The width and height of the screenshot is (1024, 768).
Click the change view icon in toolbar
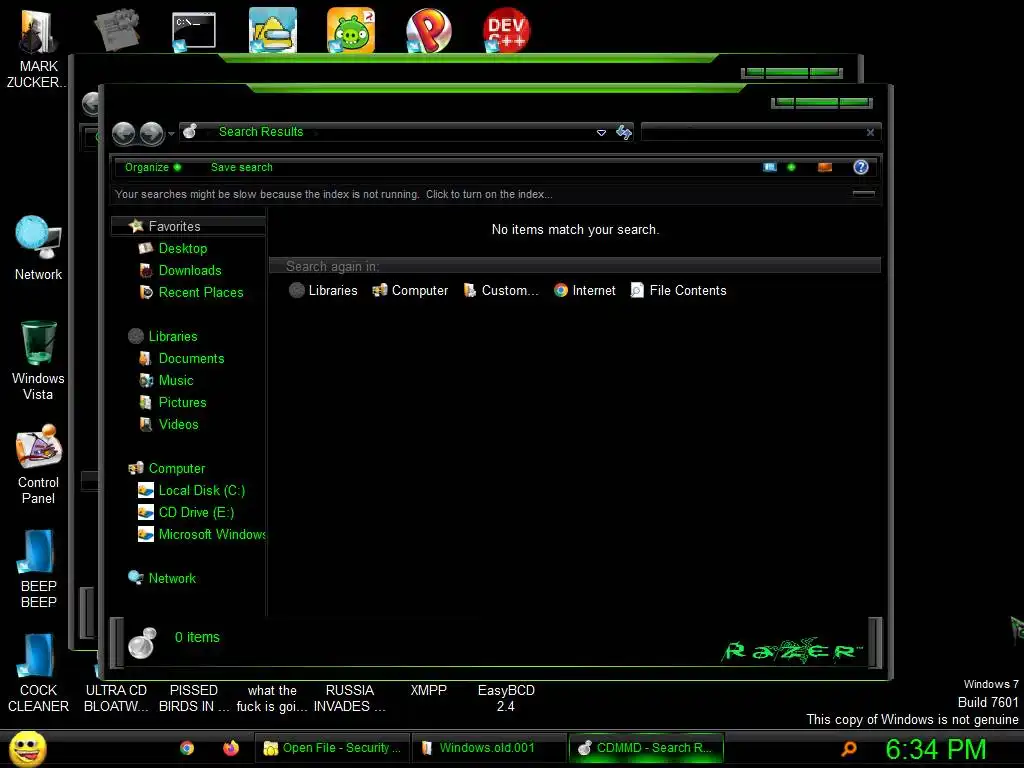tap(770, 167)
